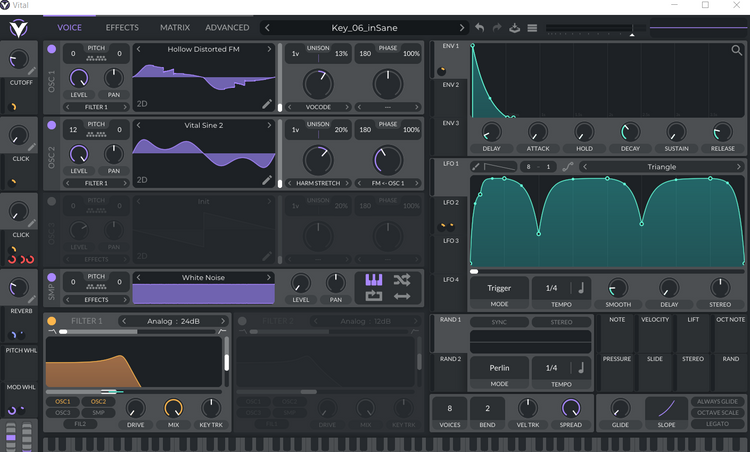Screen dimensions: 750x452
Task: Toggle sample loop icon
Action: pos(374,296)
